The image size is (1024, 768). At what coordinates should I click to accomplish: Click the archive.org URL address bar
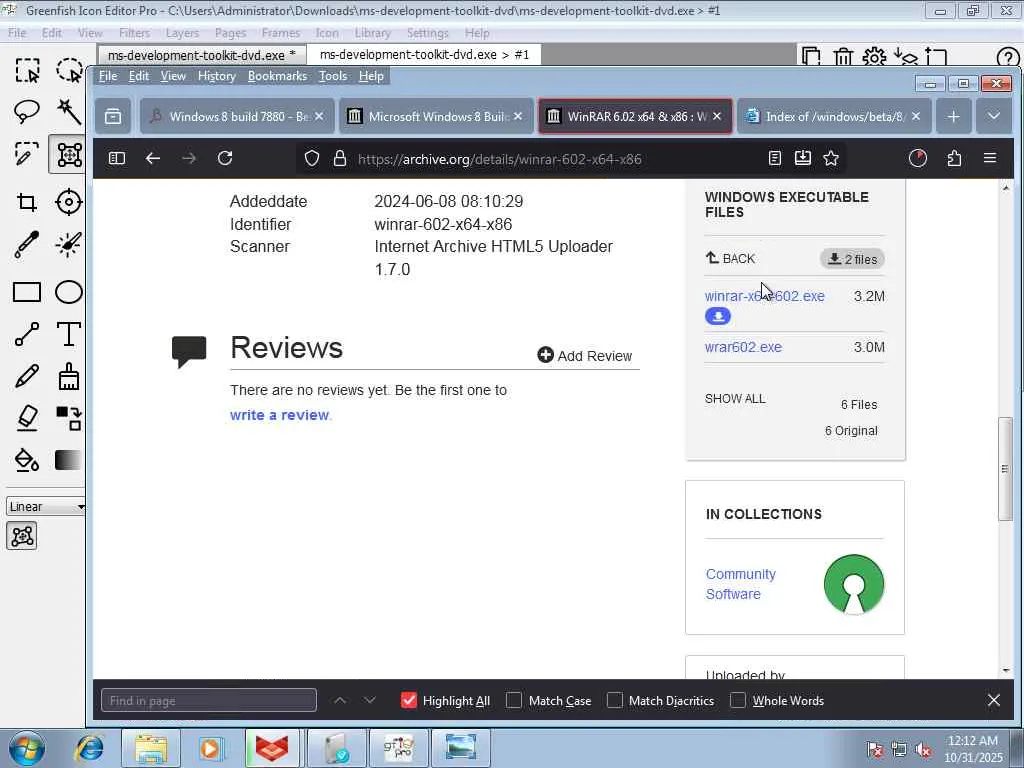tap(500, 159)
